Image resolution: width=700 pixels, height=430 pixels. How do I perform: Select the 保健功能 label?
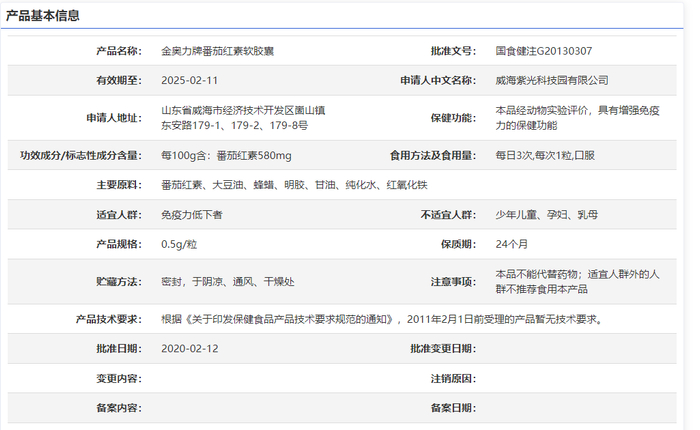[453, 118]
